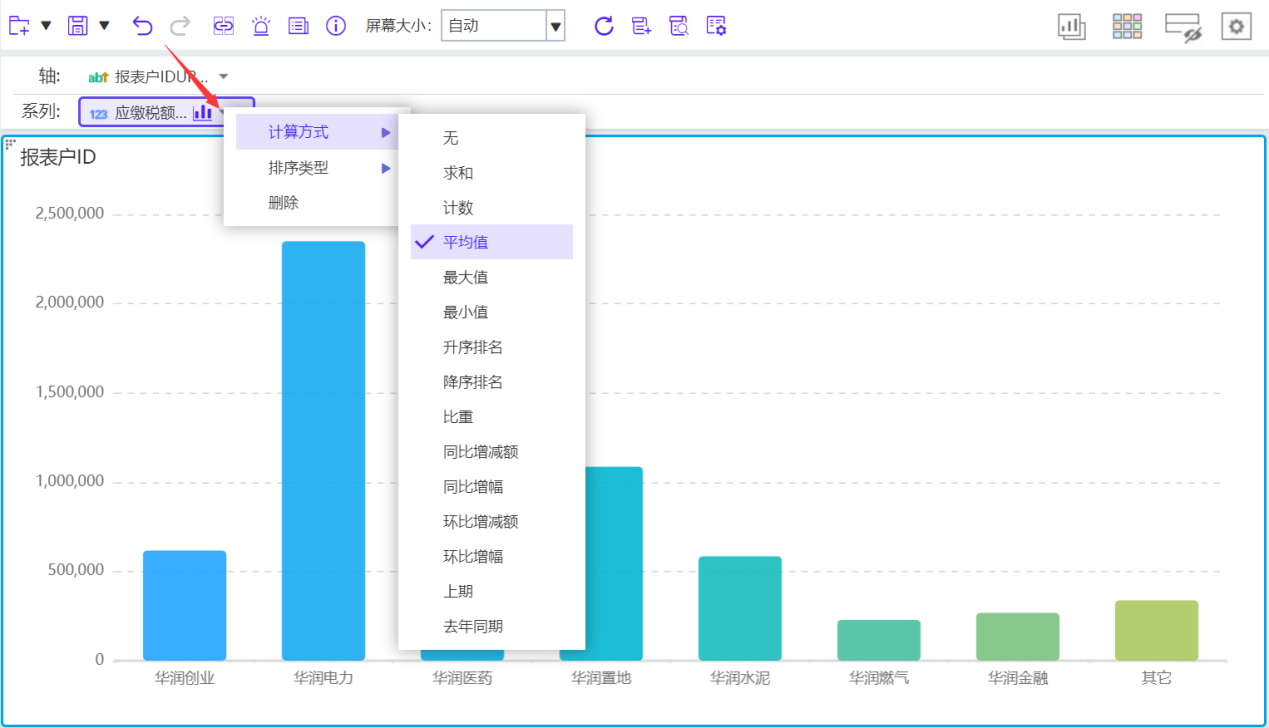
Task: Click the data search magnifier icon
Action: [x=679, y=26]
